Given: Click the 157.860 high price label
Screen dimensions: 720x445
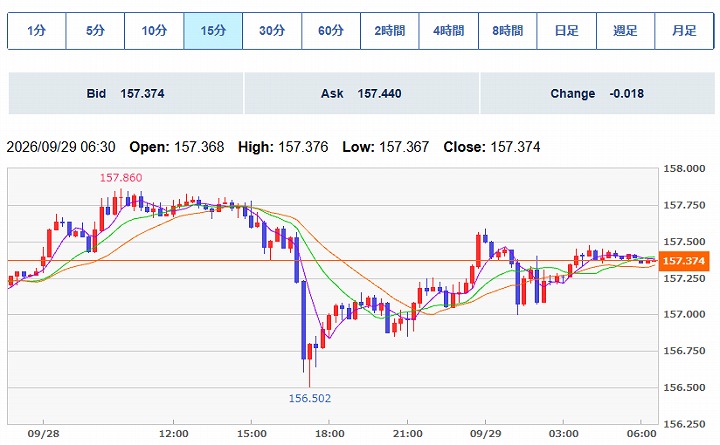Looking at the screenshot, I should click(121, 178).
